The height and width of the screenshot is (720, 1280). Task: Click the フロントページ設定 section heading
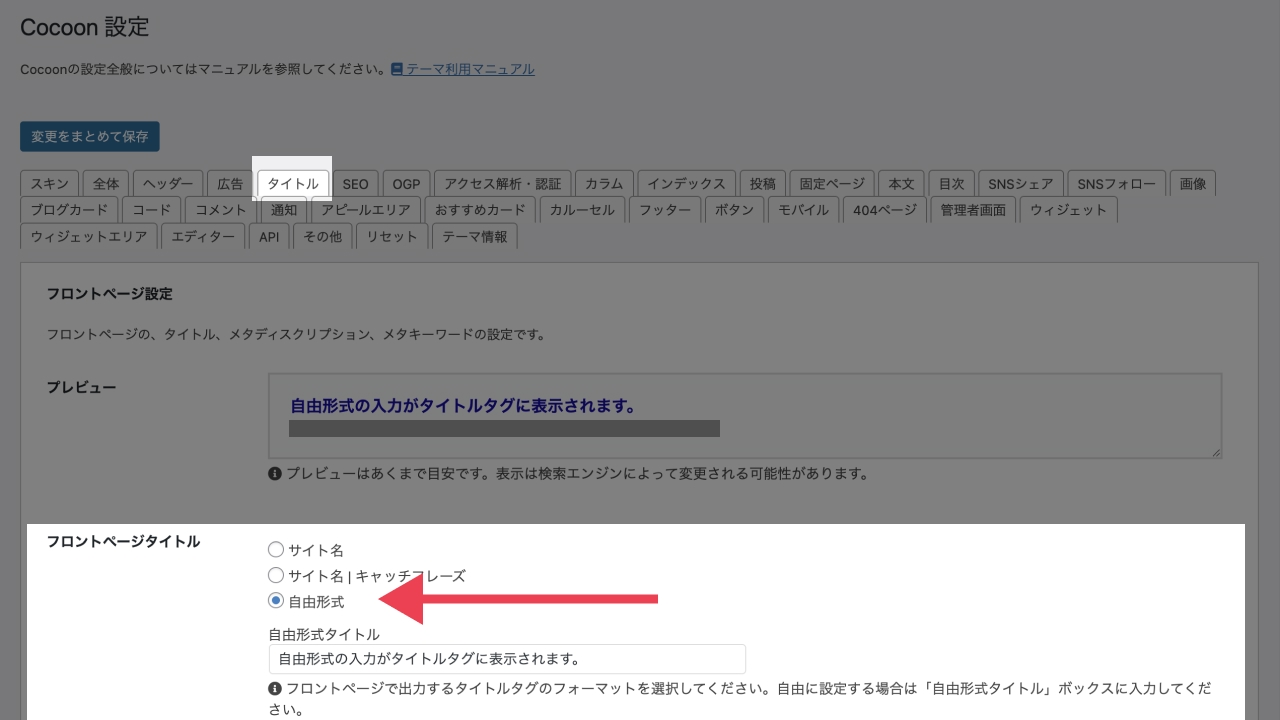(110, 294)
